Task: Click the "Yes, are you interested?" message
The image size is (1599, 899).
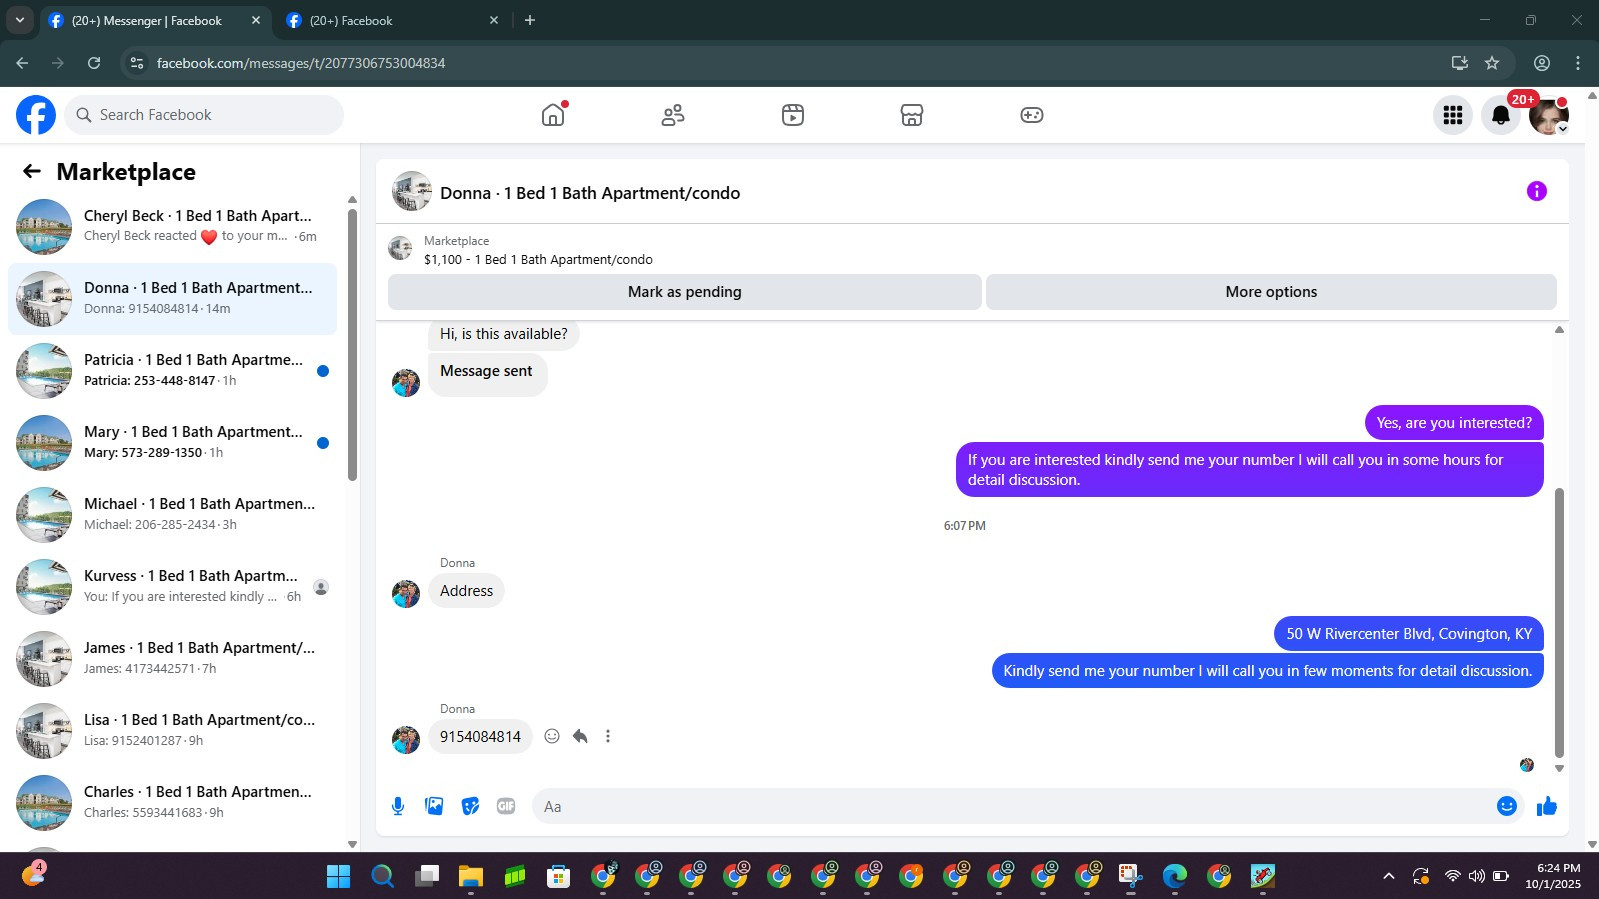Action: click(x=1454, y=423)
